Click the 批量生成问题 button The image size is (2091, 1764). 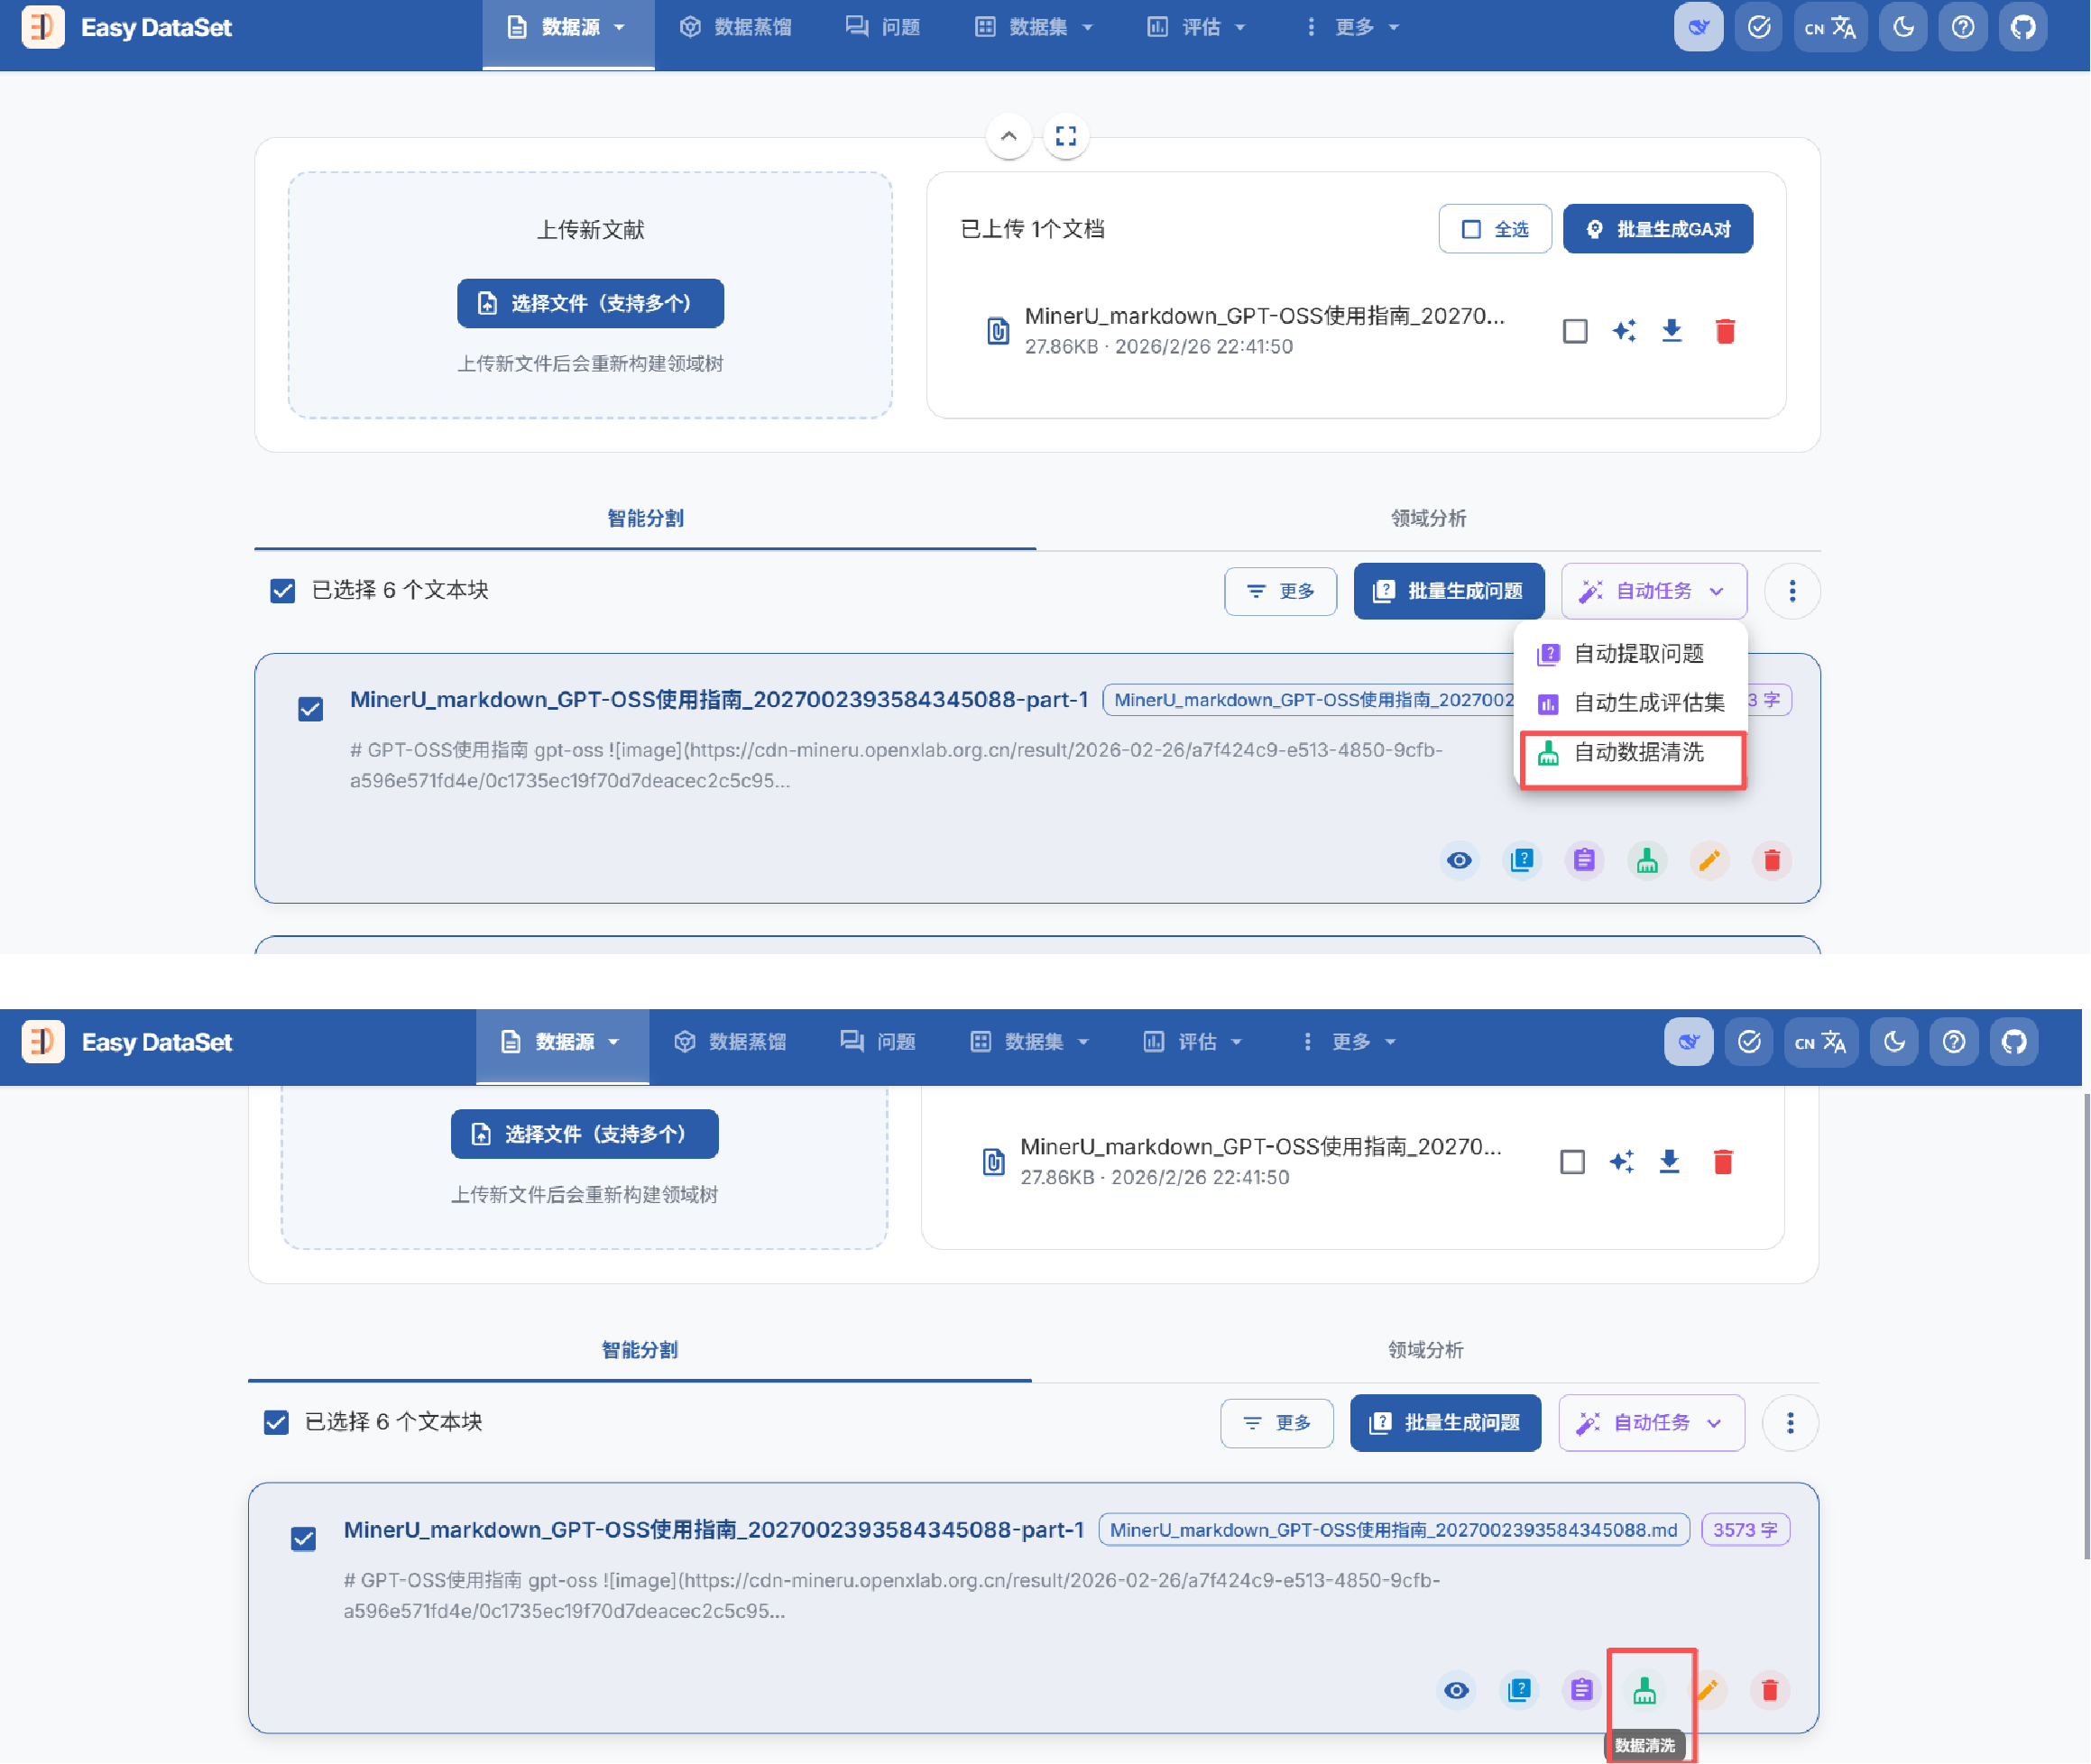coord(1448,591)
